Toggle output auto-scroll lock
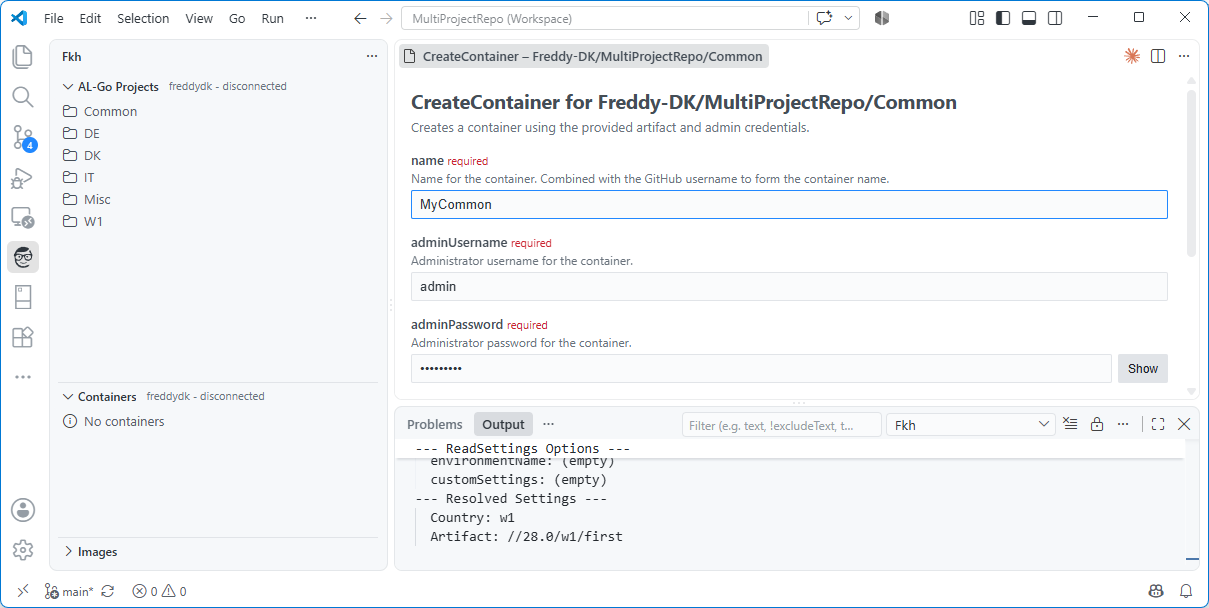Viewport: 1209px width, 608px height. coord(1096,424)
